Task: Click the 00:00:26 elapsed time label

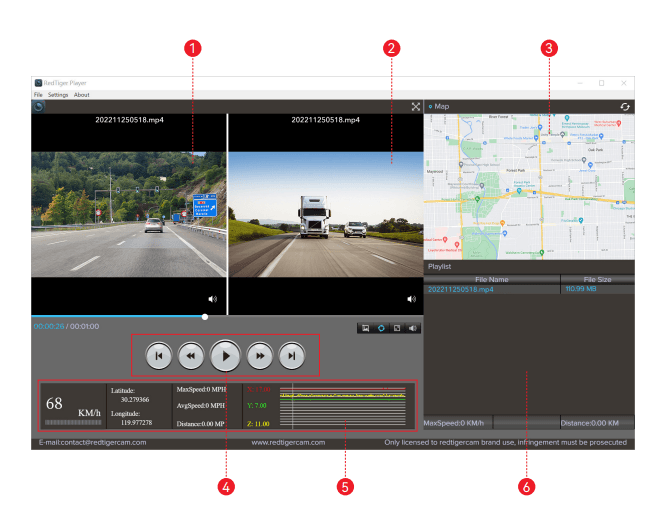Action: tap(49, 327)
